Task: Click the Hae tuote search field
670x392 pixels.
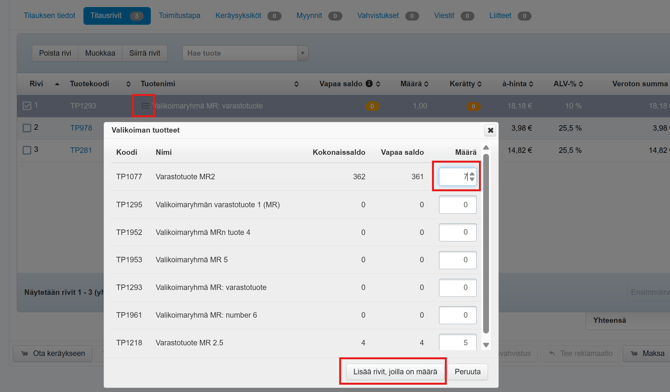Action: (x=240, y=53)
